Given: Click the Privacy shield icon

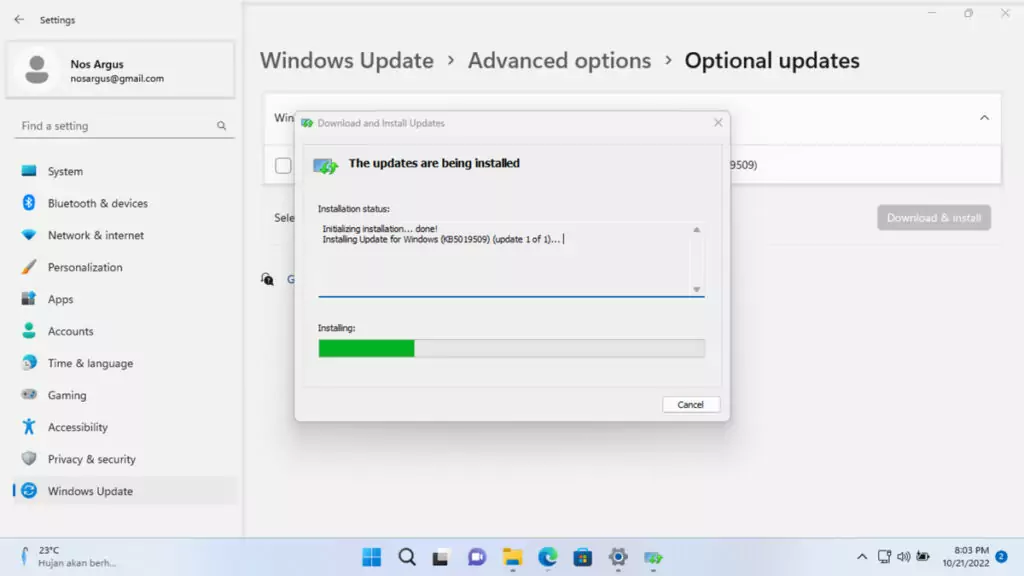Looking at the screenshot, I should (x=29, y=458).
